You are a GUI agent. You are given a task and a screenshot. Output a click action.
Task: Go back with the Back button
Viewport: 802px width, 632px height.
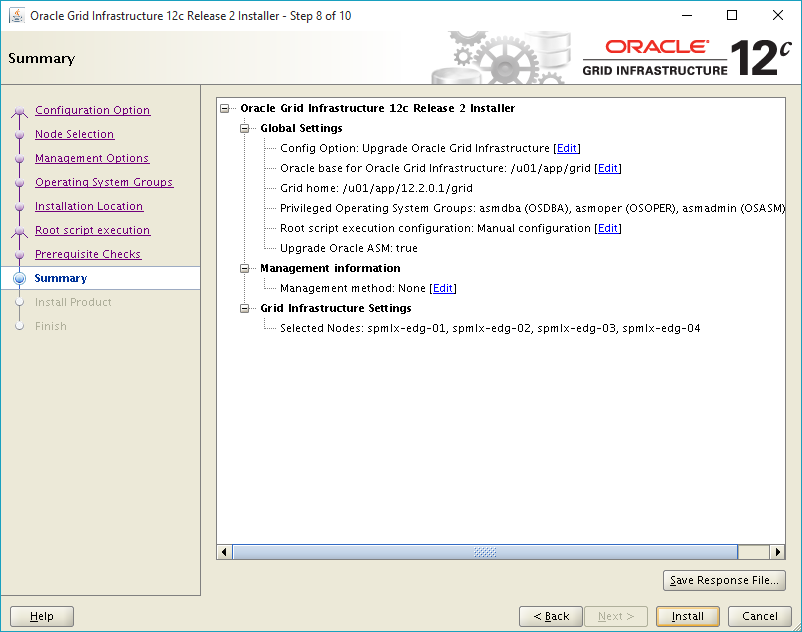coord(551,616)
